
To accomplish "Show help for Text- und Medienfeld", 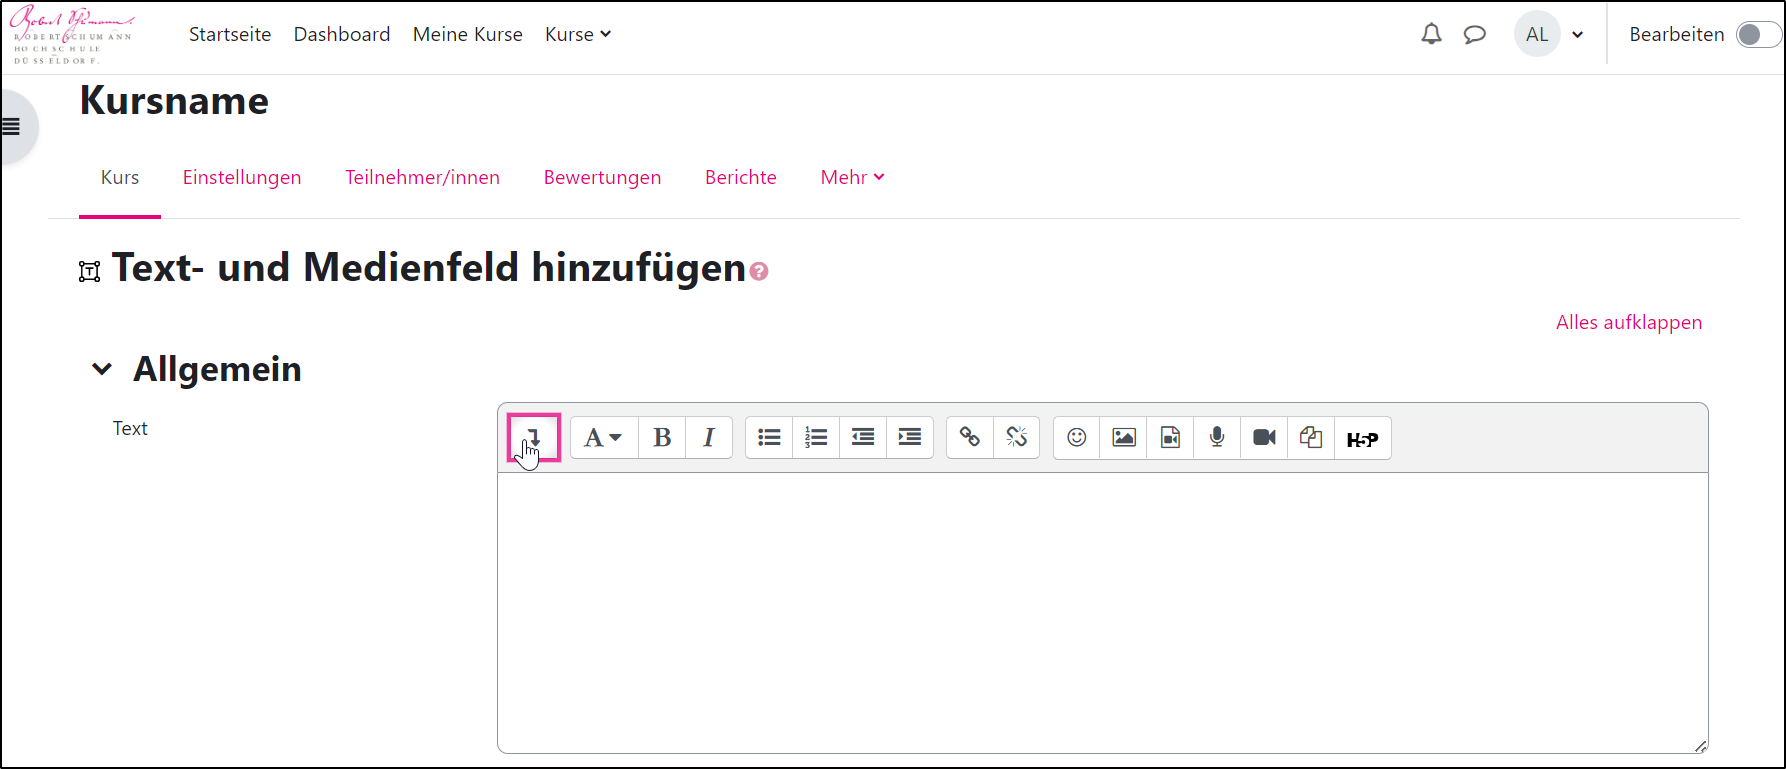I will pos(759,271).
